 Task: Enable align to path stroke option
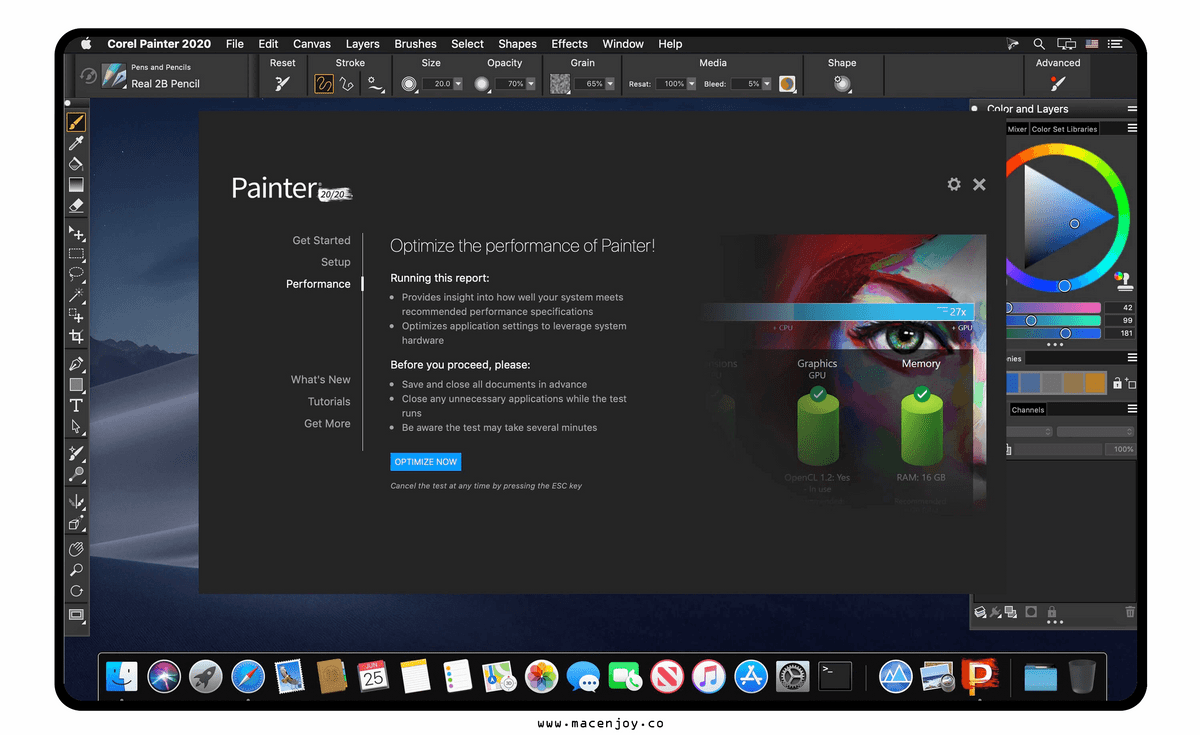(376, 84)
